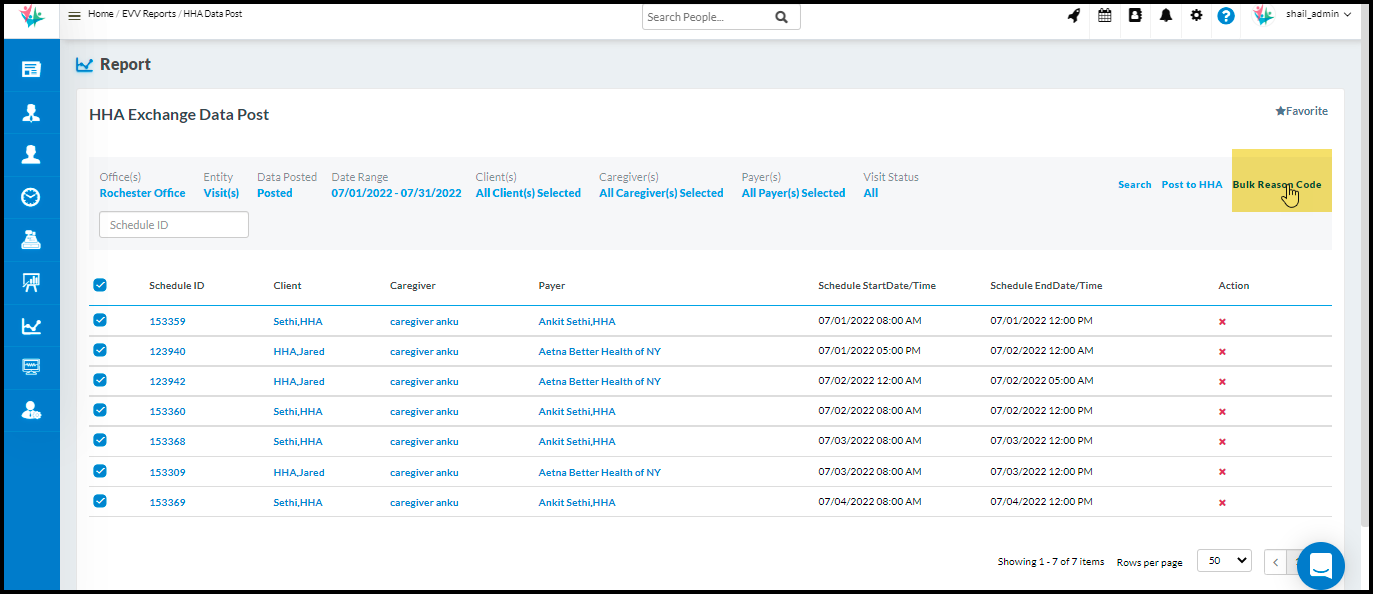
Task: Open the clock icon in left sidebar
Action: 31,197
